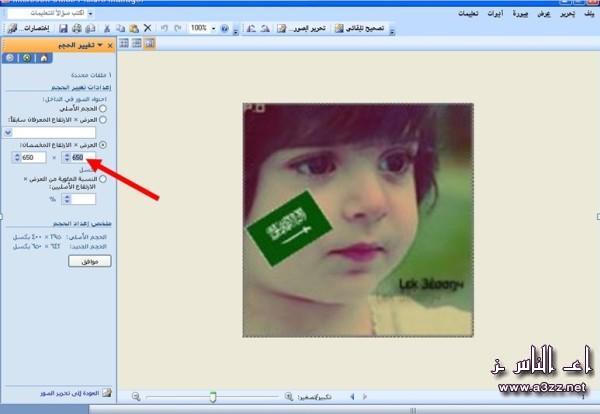Image resolution: width=600 pixels, height=414 pixels.
Task: Click Auto Correct (تصحيح تلقائي) toolbar button
Action: (360, 28)
